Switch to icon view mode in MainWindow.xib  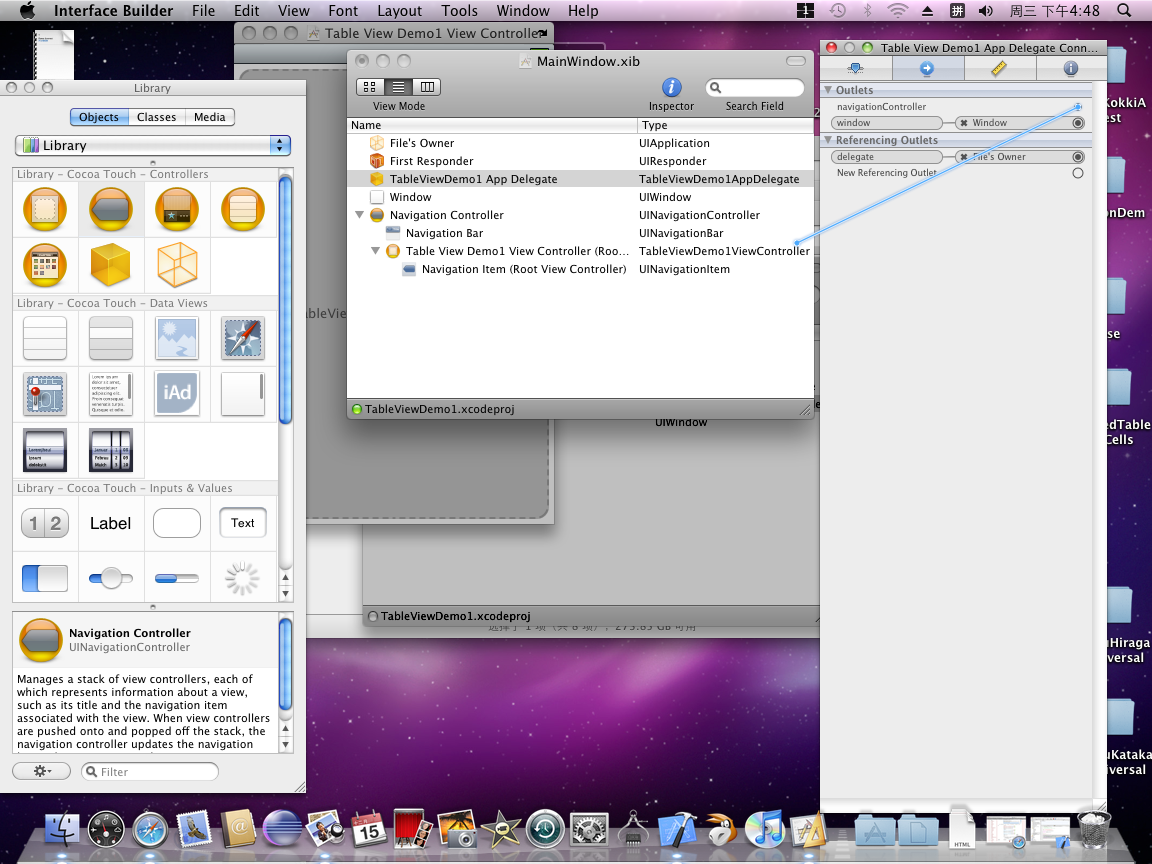tap(370, 87)
